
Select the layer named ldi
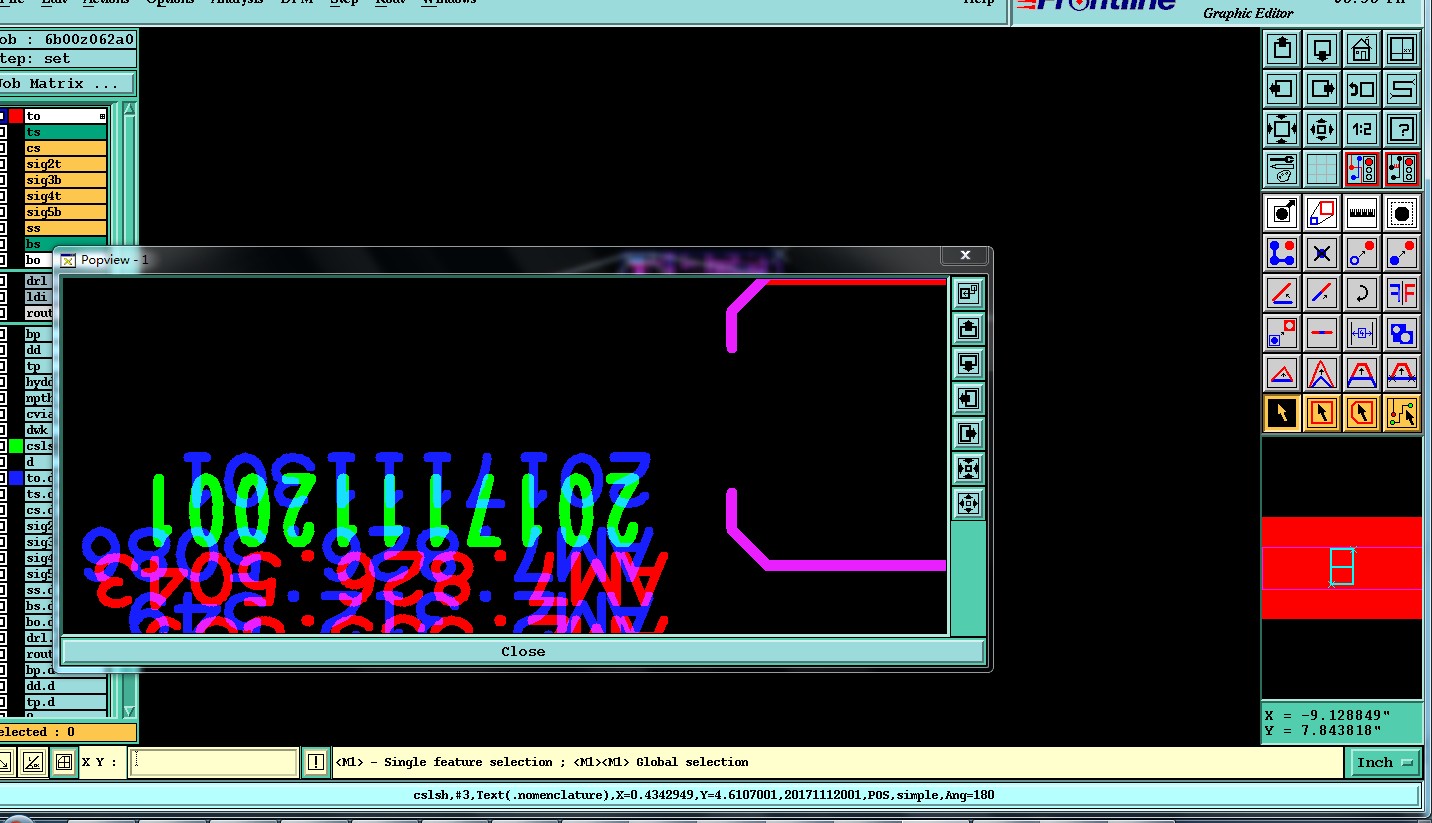[39, 297]
